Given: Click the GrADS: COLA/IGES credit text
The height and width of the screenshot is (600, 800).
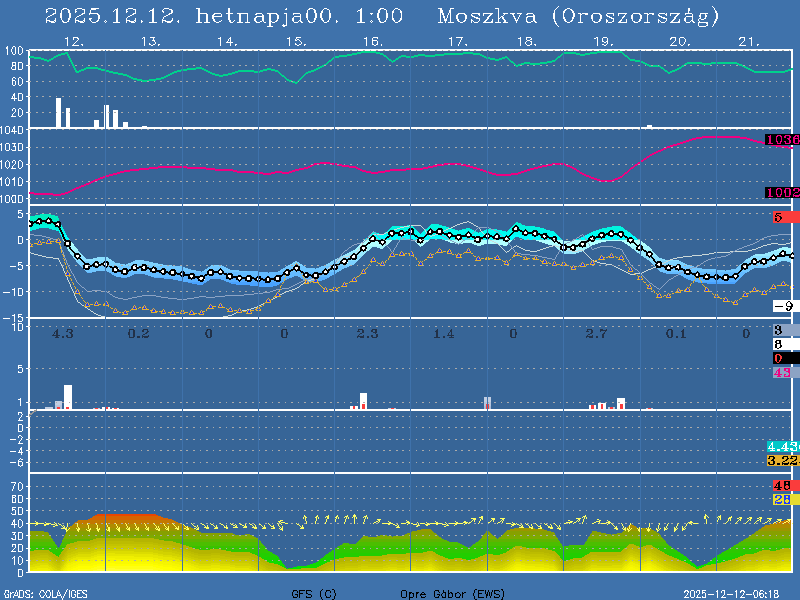Looking at the screenshot, I should pyautogui.click(x=45, y=593).
